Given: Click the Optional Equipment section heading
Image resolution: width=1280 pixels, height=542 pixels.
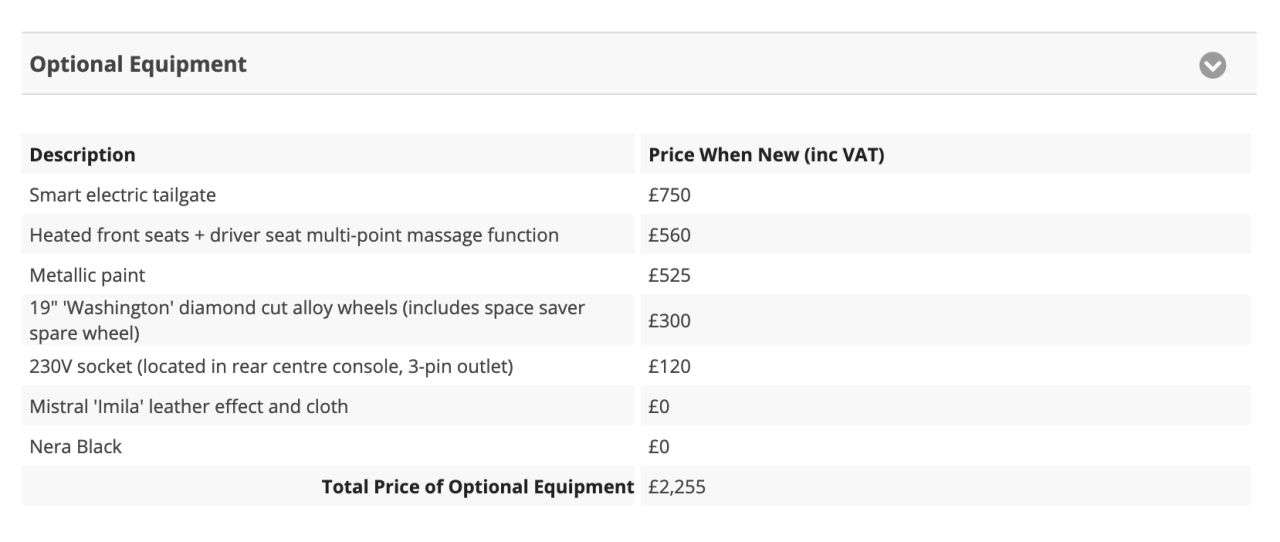Looking at the screenshot, I should tap(138, 65).
